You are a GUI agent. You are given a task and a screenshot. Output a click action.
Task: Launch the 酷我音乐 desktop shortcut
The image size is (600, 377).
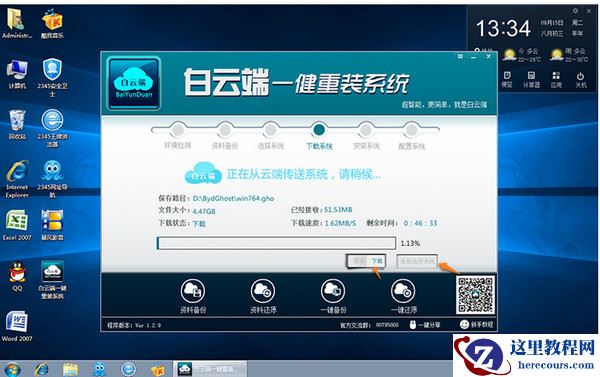[52, 23]
